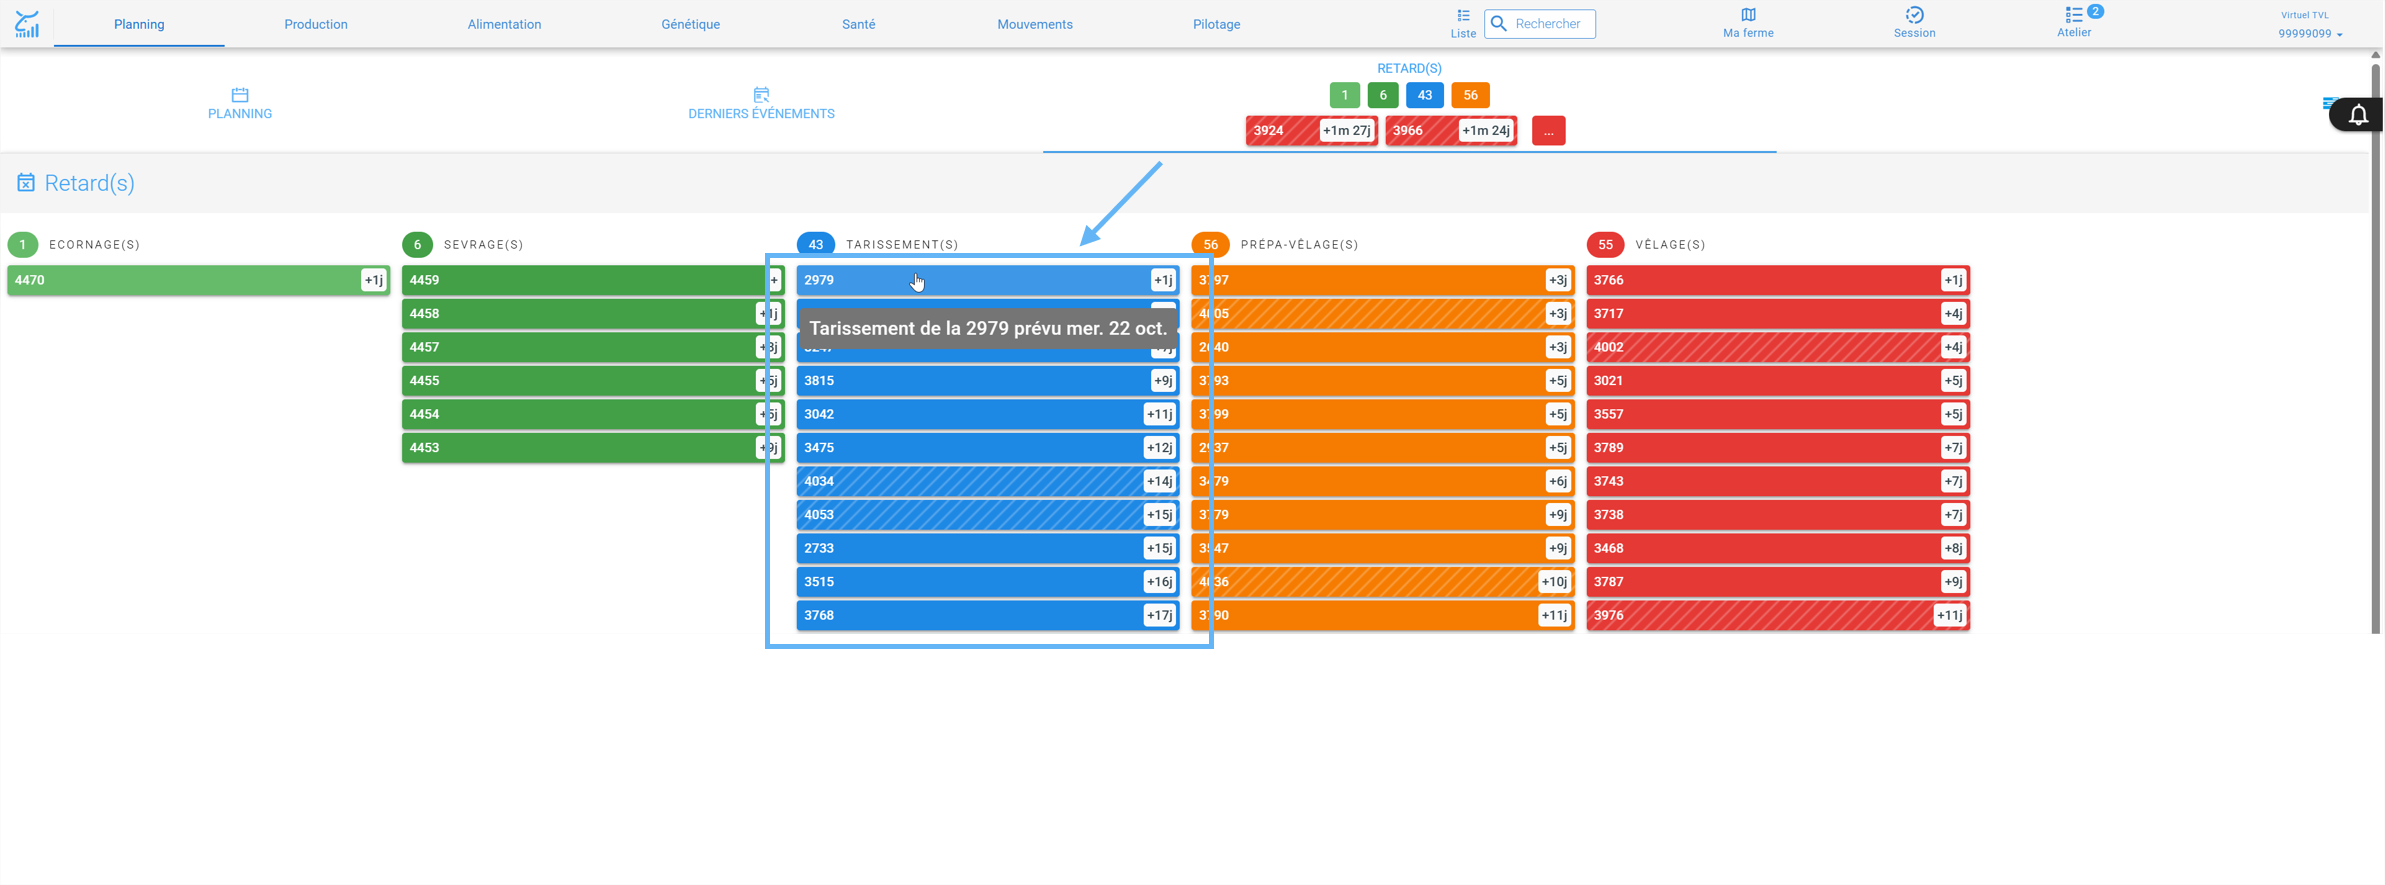Switch to the Production tab
This screenshot has height=885, width=2385.
point(316,24)
